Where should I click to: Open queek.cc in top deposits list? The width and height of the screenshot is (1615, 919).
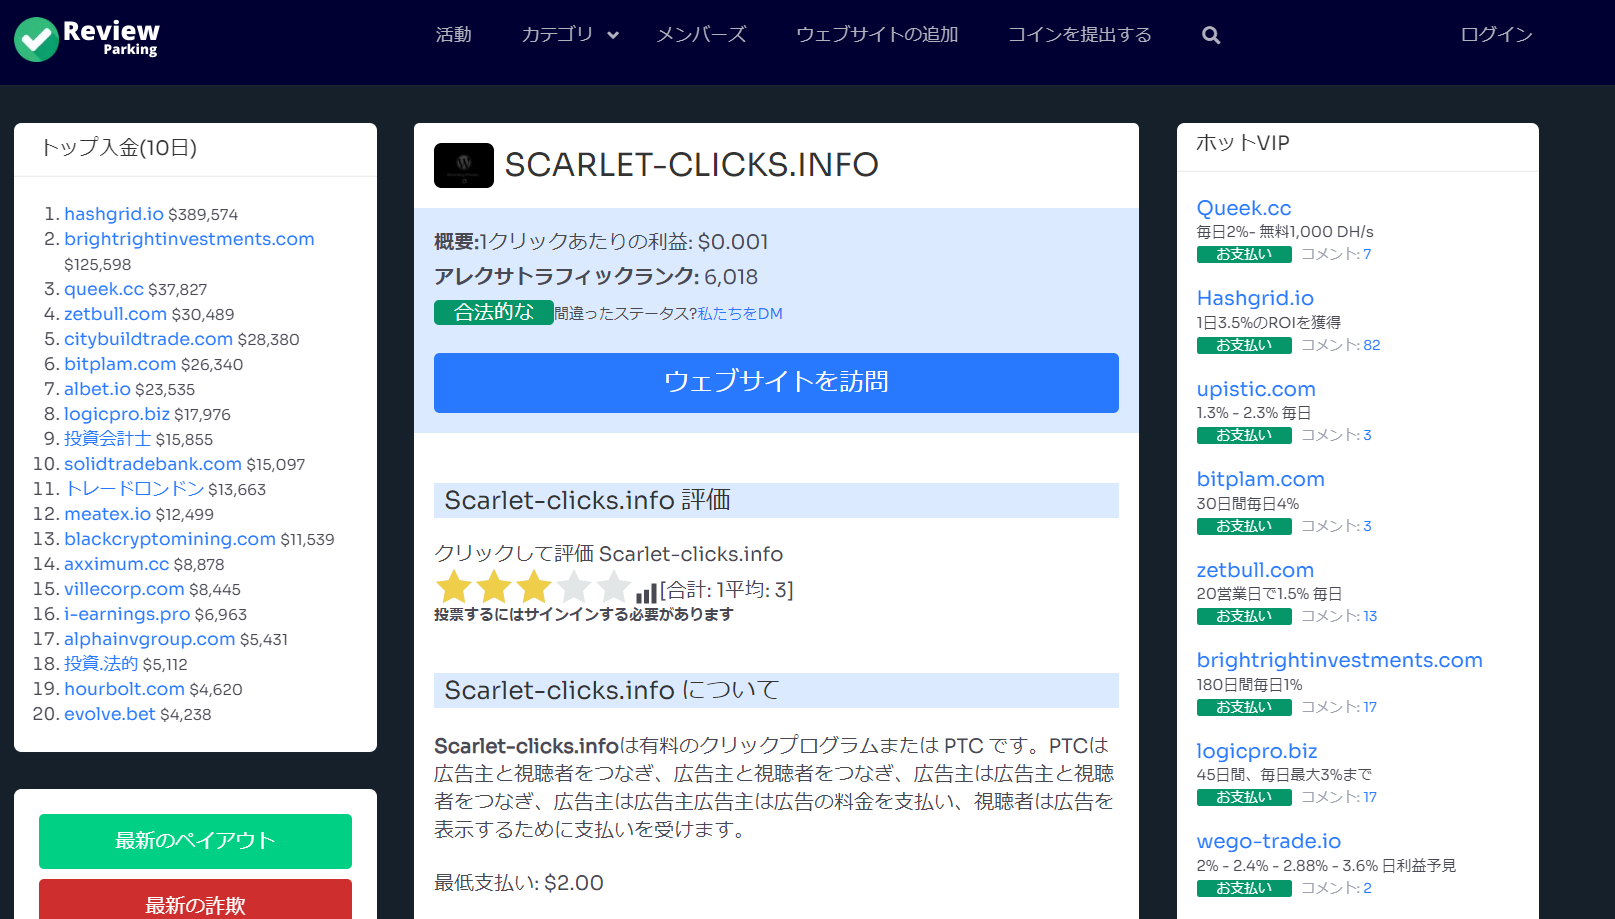104,289
